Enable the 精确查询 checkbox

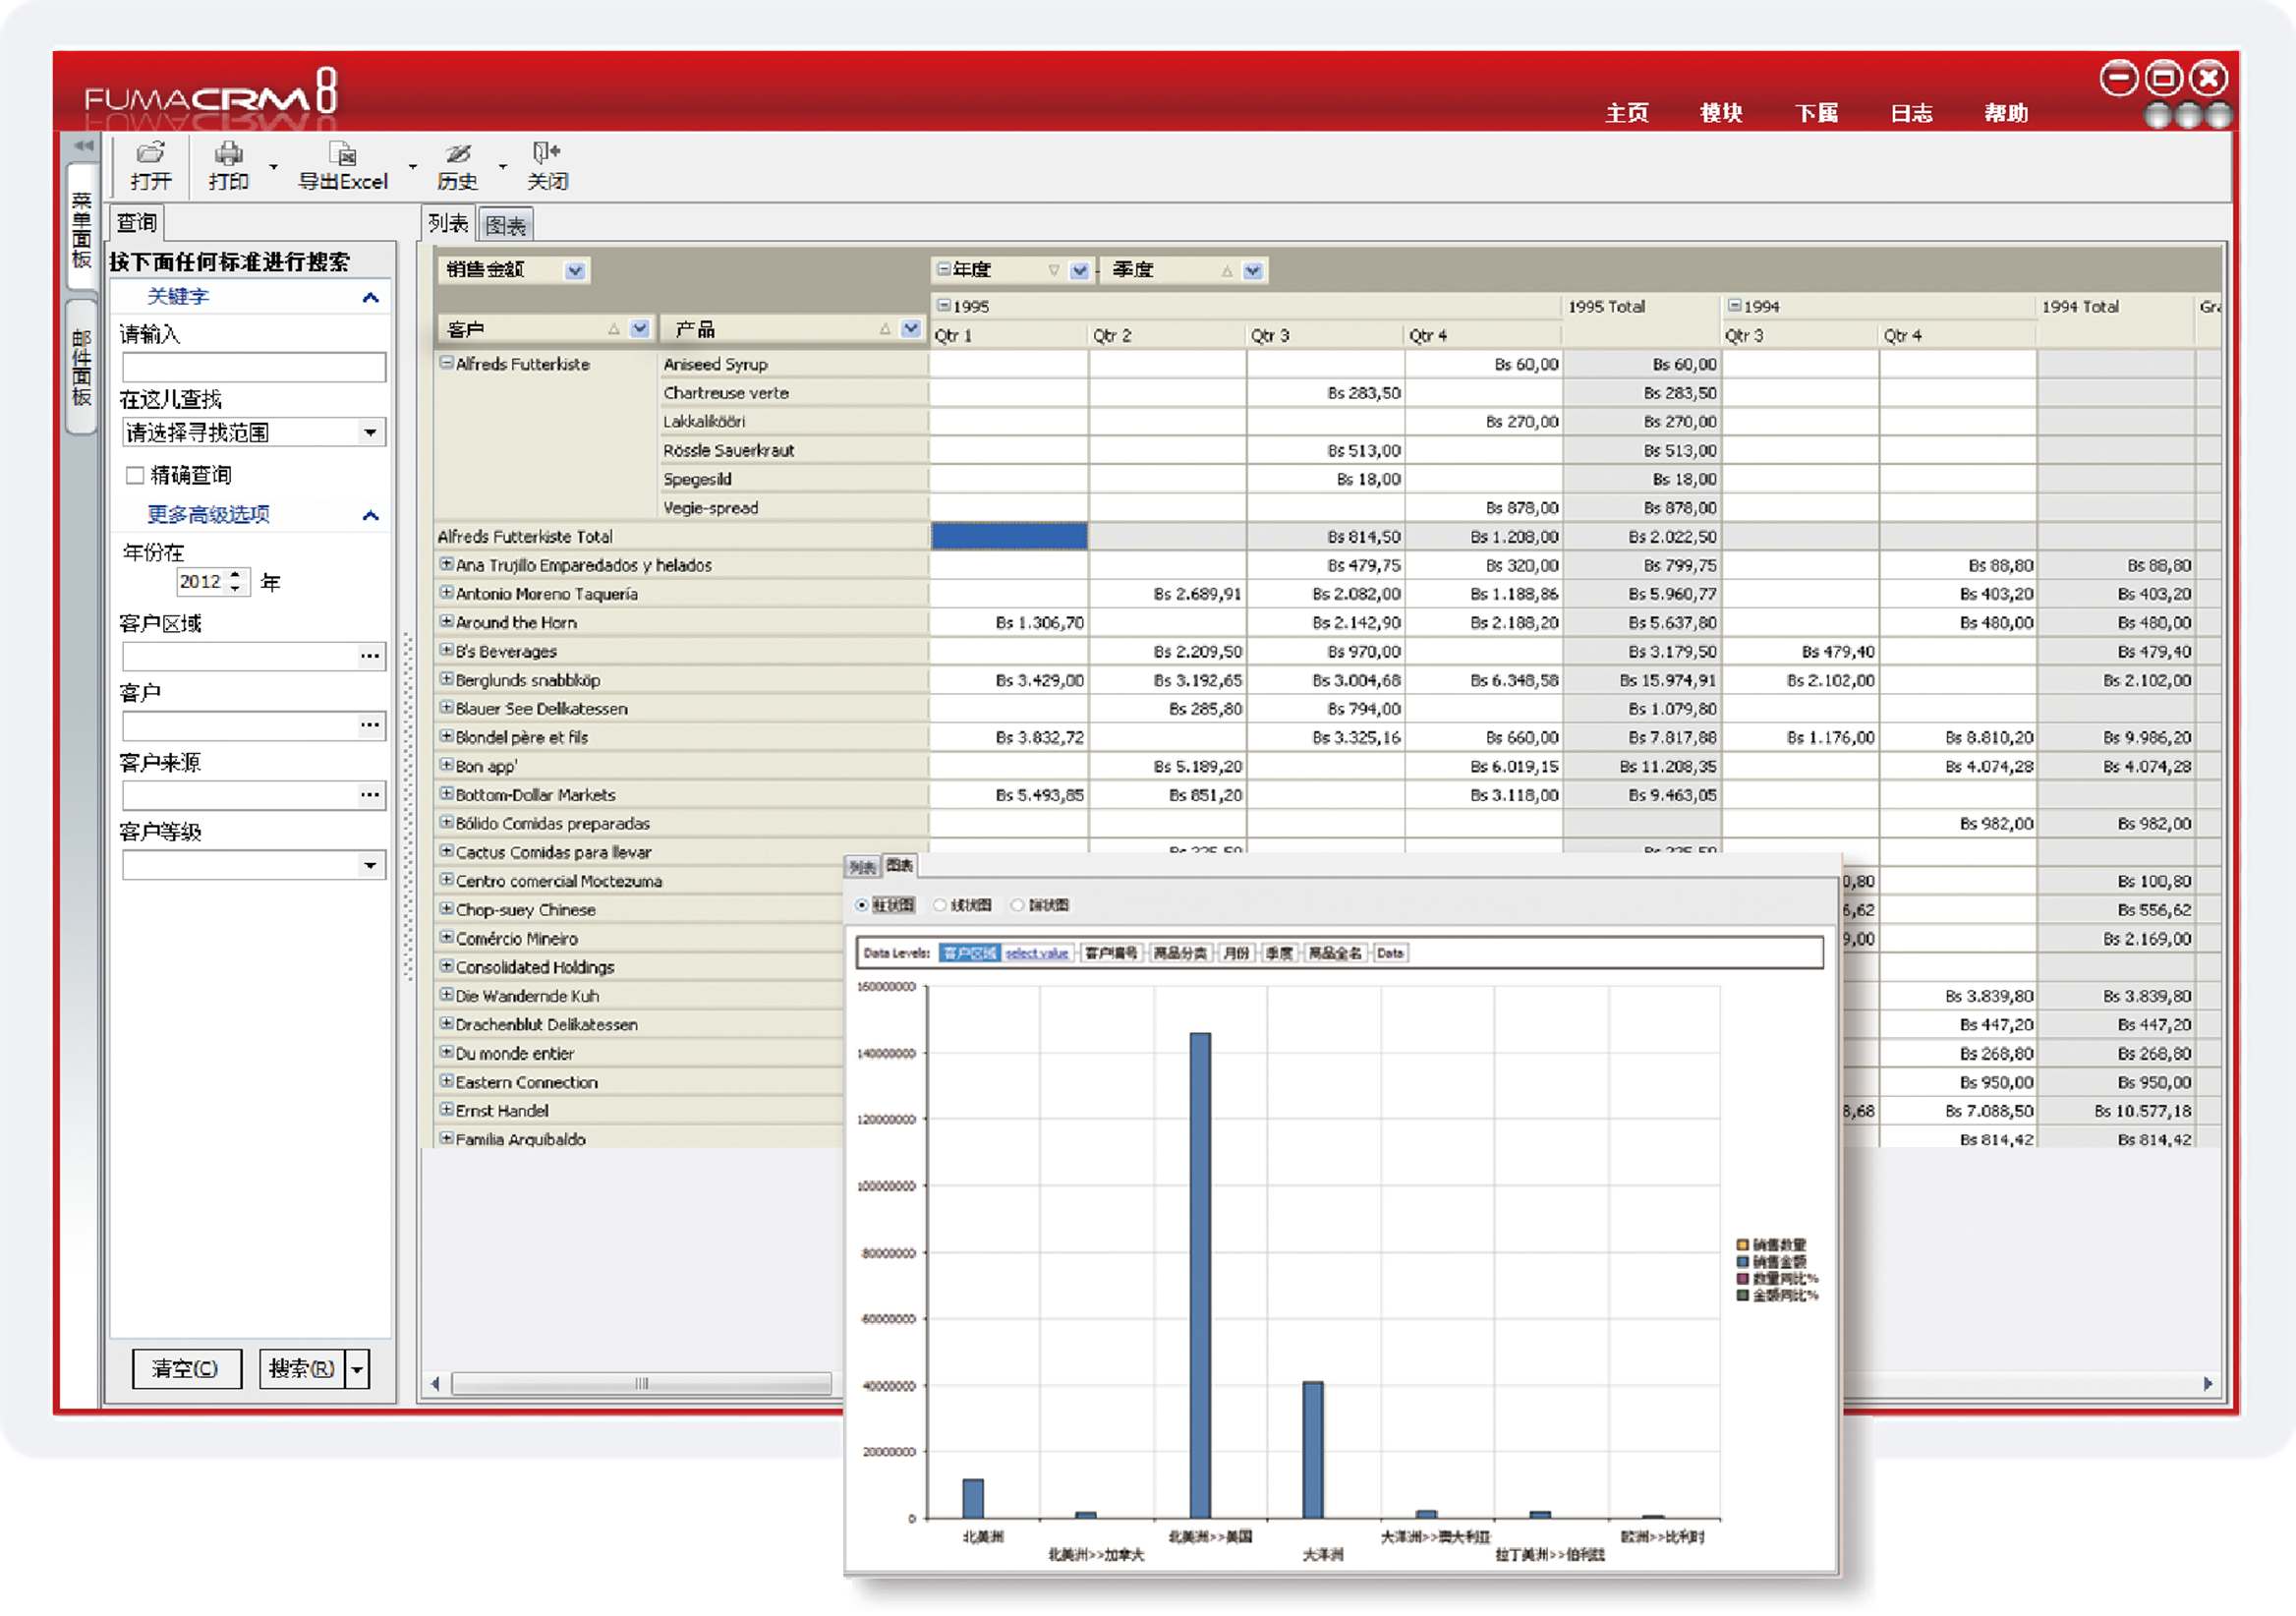click(x=135, y=475)
